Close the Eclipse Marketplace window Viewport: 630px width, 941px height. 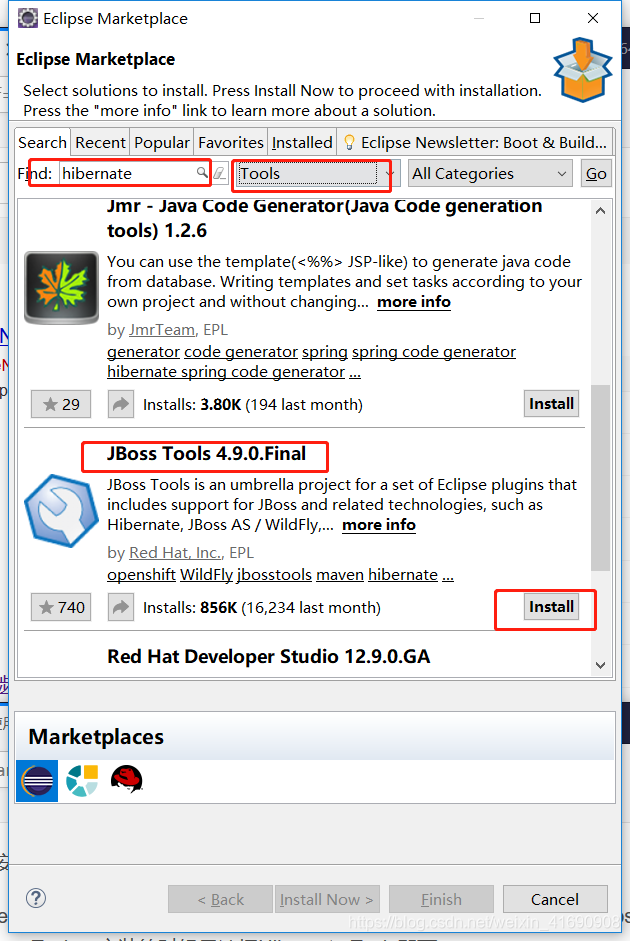point(593,18)
